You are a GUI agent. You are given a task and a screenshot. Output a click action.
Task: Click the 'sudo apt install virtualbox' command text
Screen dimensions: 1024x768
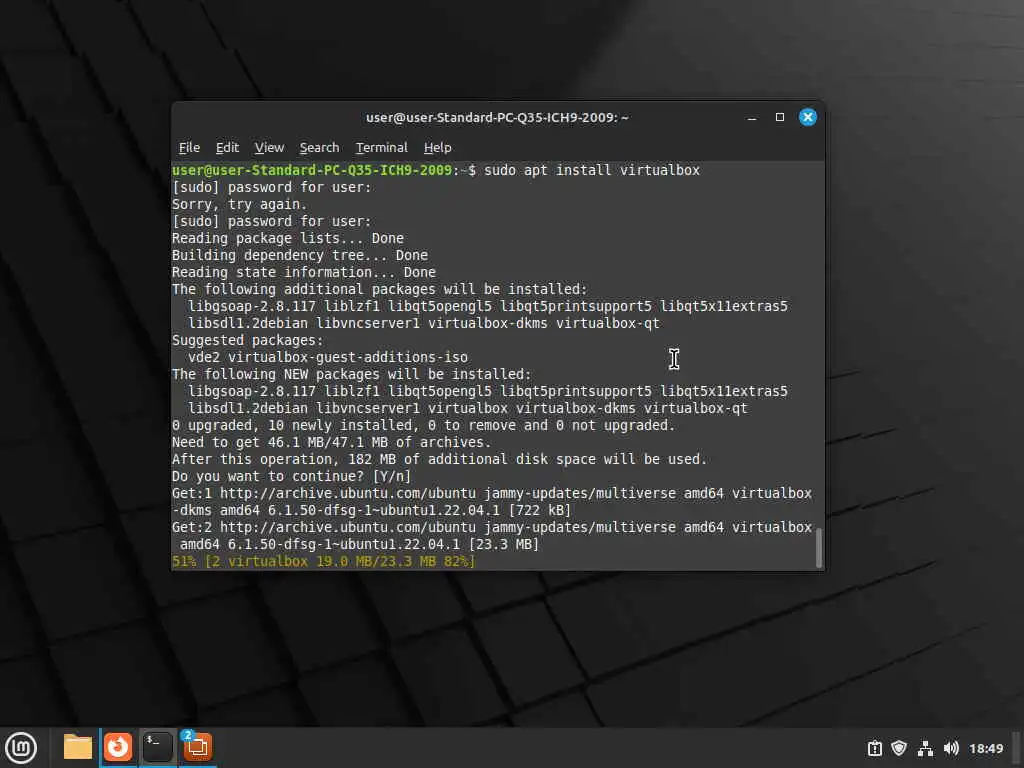592,170
